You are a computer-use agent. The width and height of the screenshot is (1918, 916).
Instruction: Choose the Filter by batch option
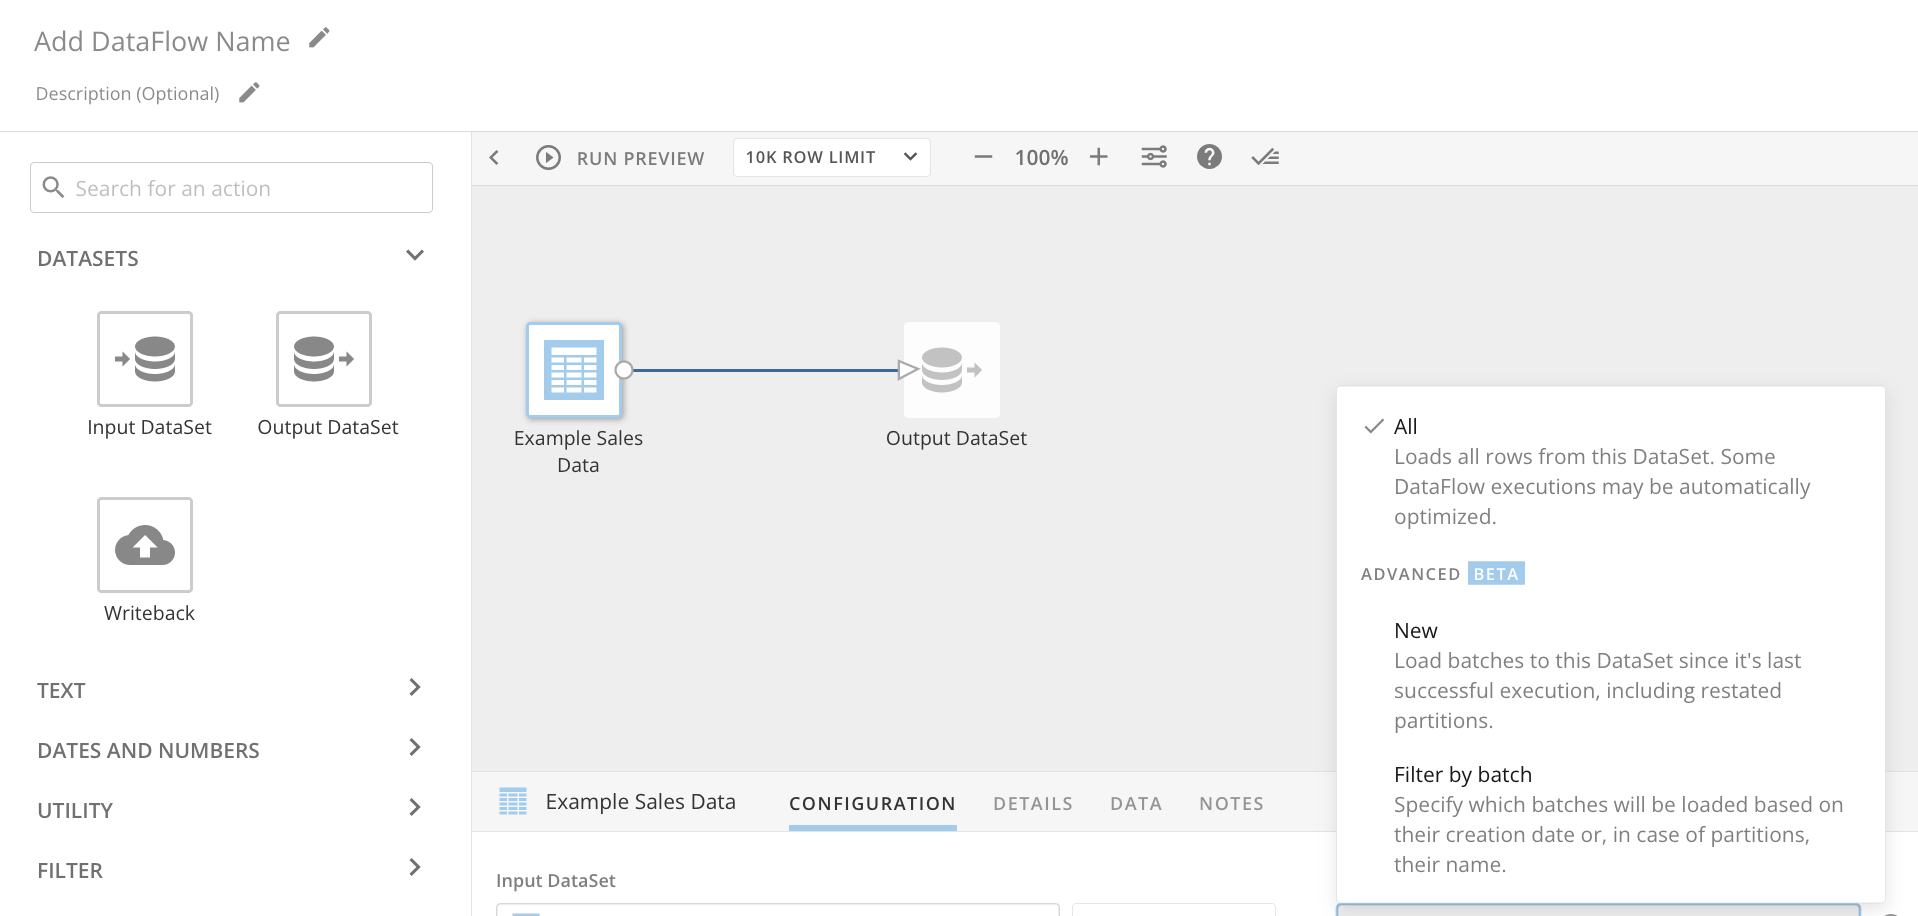(1463, 774)
